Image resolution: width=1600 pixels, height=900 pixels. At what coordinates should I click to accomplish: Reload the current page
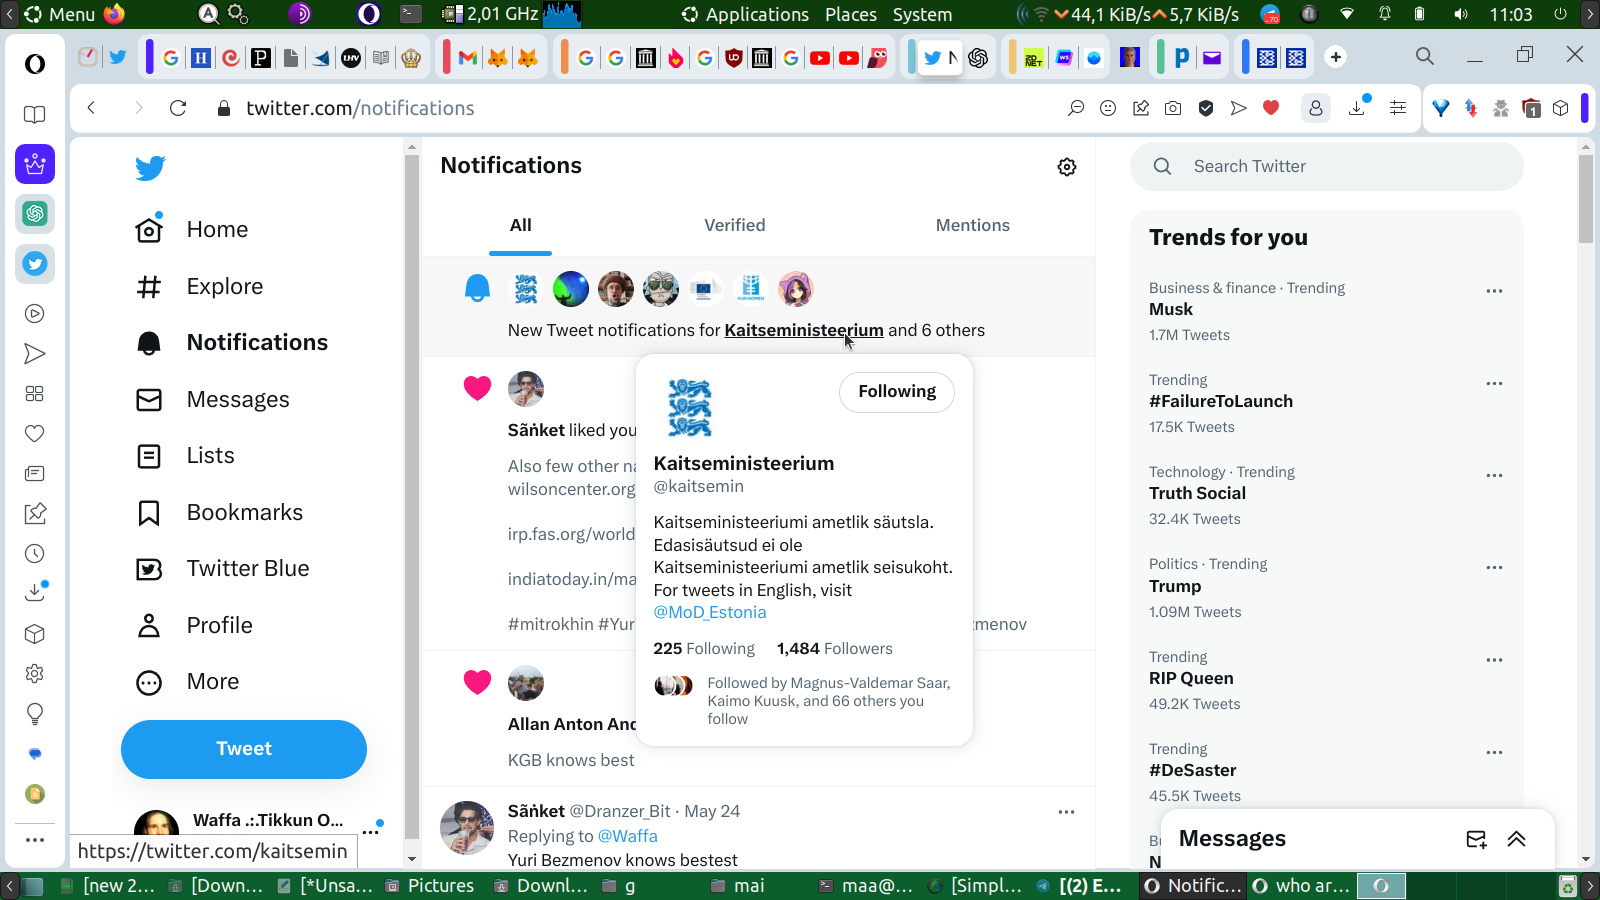click(178, 108)
